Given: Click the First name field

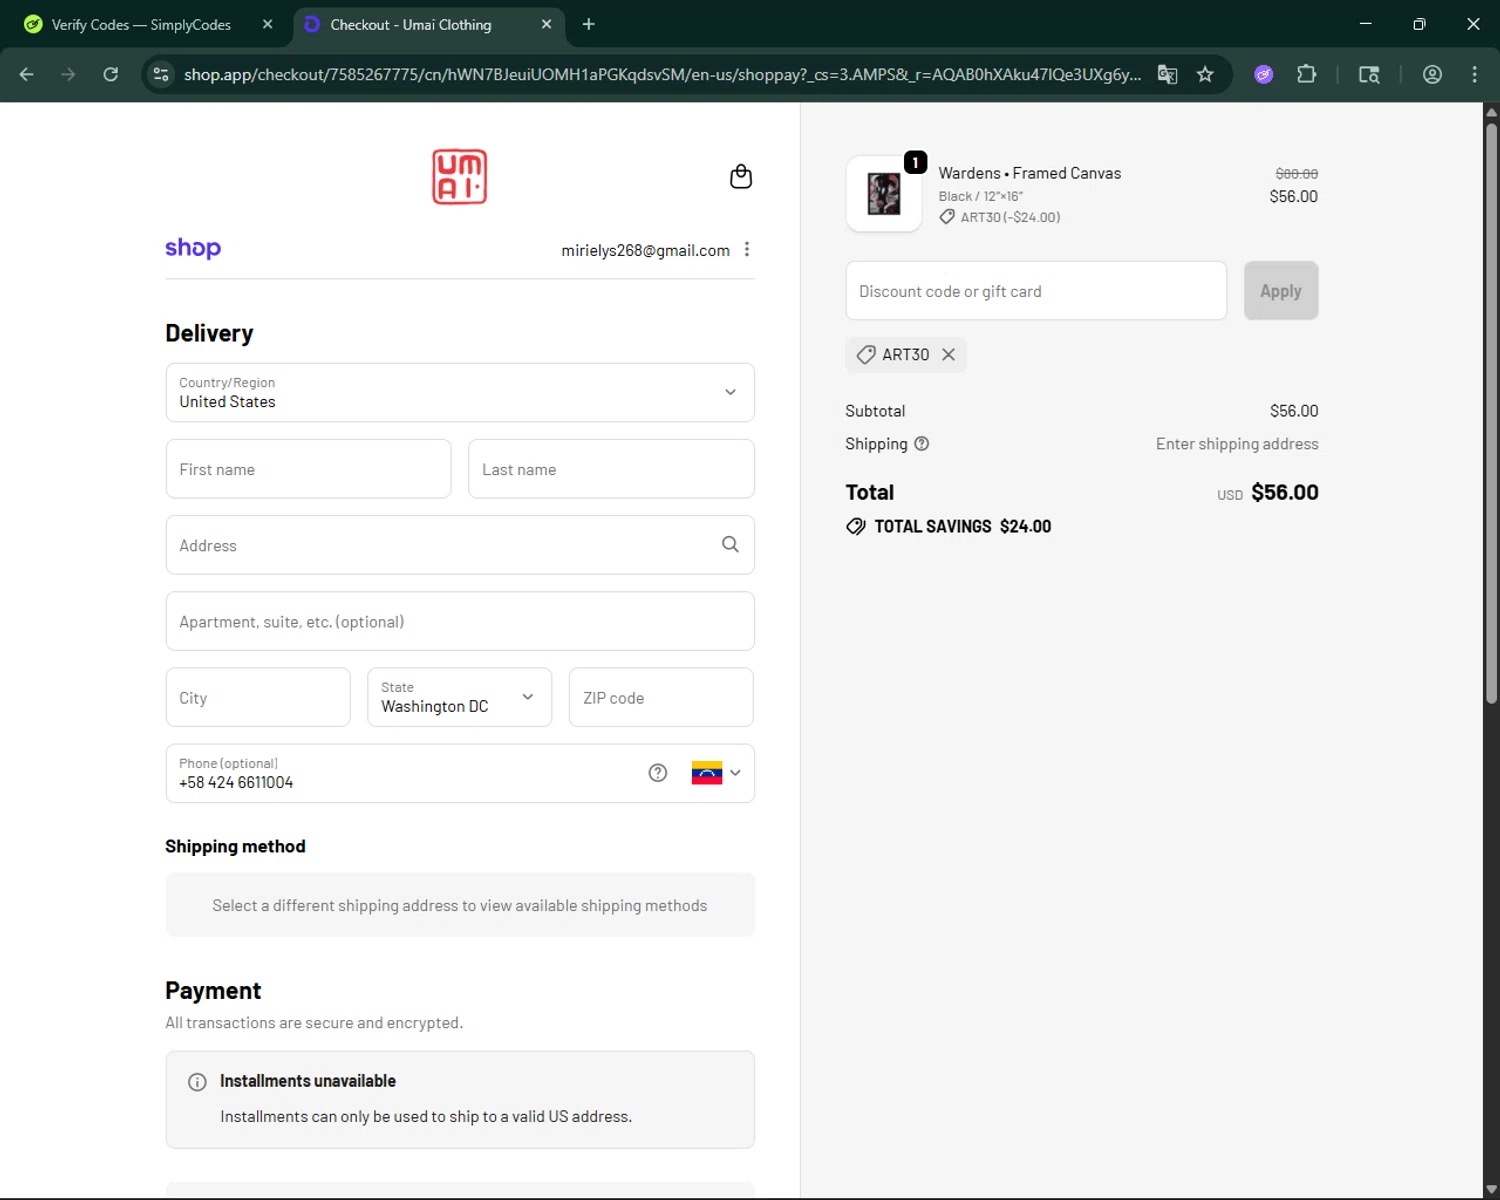Looking at the screenshot, I should click(308, 469).
